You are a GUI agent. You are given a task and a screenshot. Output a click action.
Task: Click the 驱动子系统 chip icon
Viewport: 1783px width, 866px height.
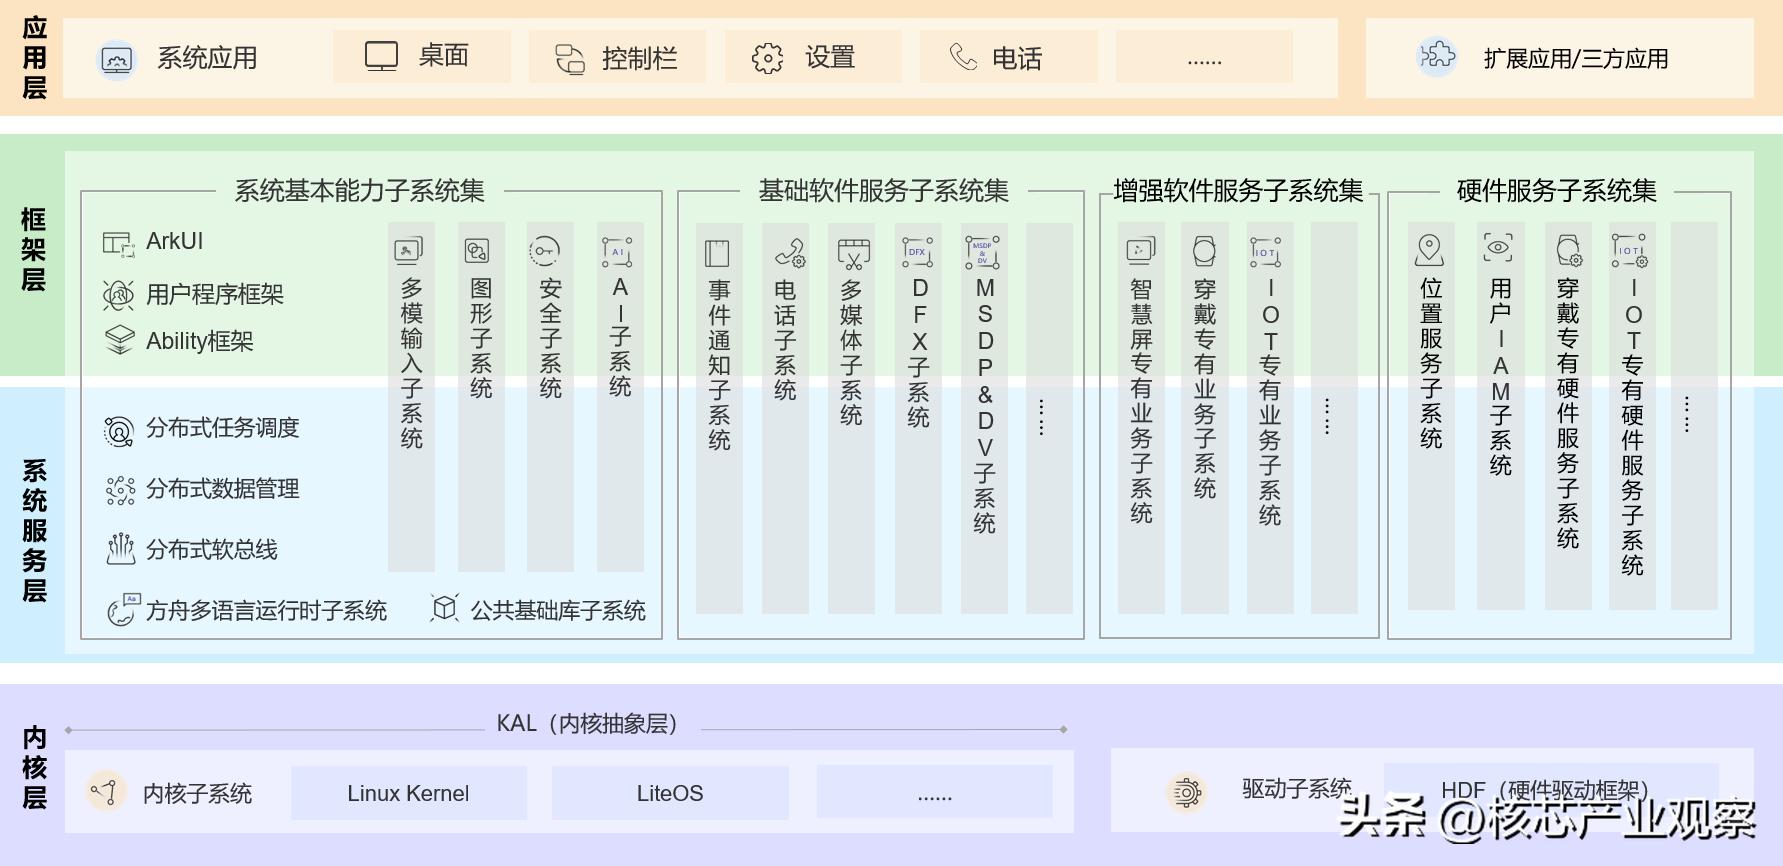(1187, 792)
